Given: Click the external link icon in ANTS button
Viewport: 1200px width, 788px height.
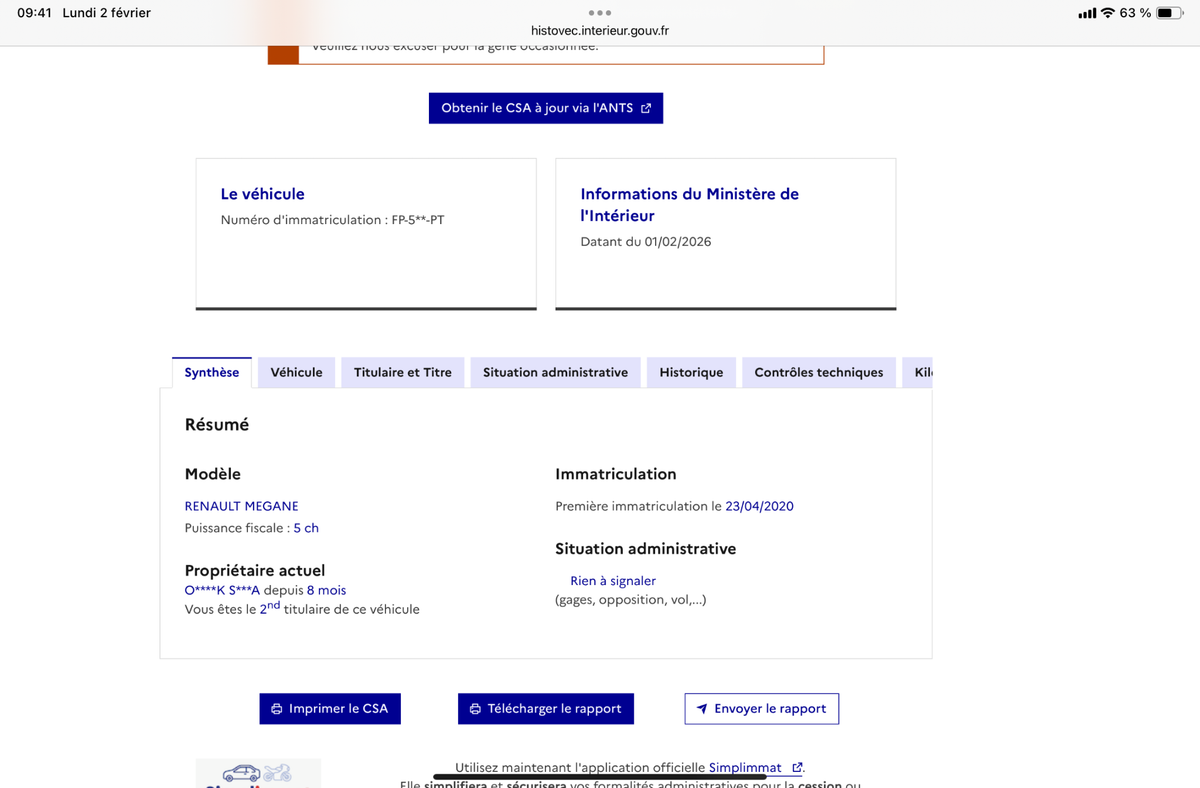Looking at the screenshot, I should 646,108.
